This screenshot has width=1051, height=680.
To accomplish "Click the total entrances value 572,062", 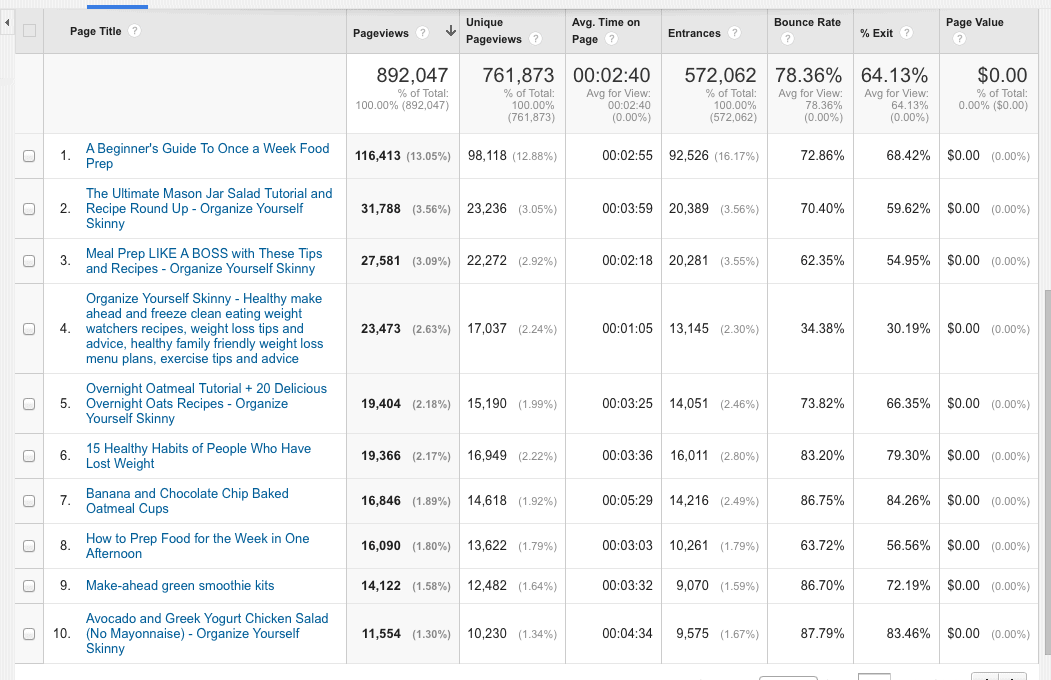I will click(x=721, y=75).
